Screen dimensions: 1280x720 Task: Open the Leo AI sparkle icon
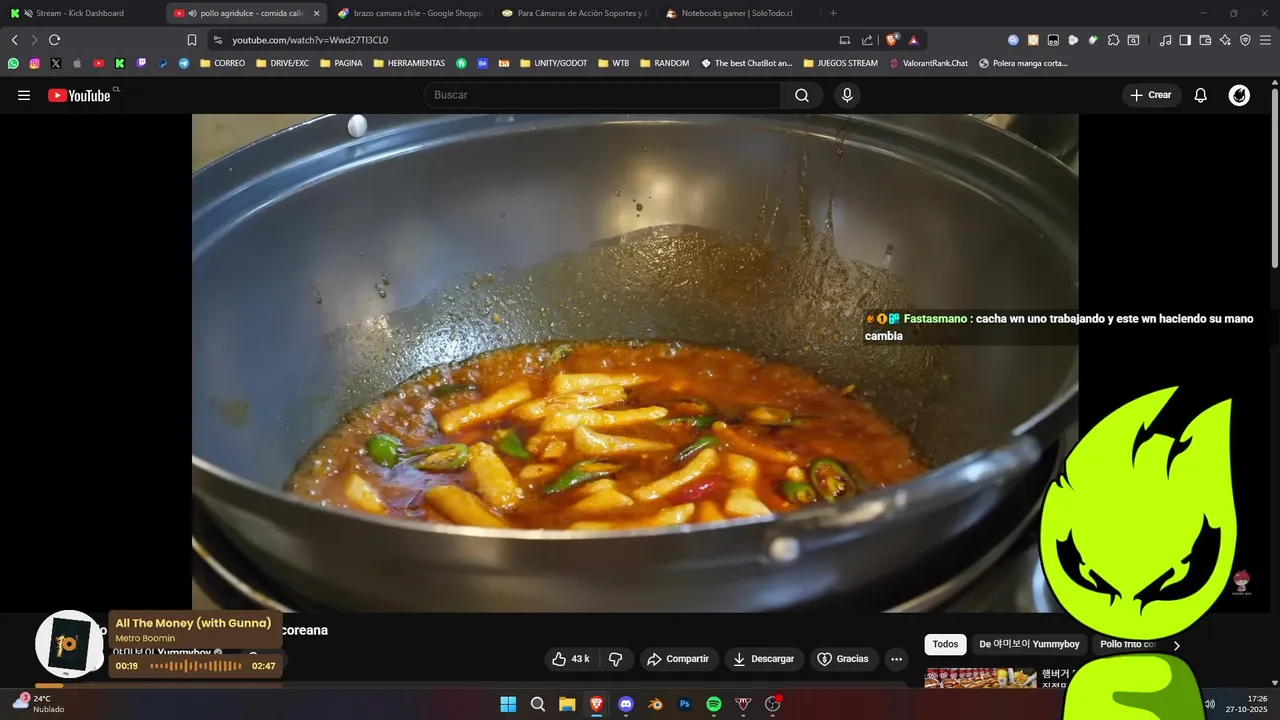pos(1225,40)
